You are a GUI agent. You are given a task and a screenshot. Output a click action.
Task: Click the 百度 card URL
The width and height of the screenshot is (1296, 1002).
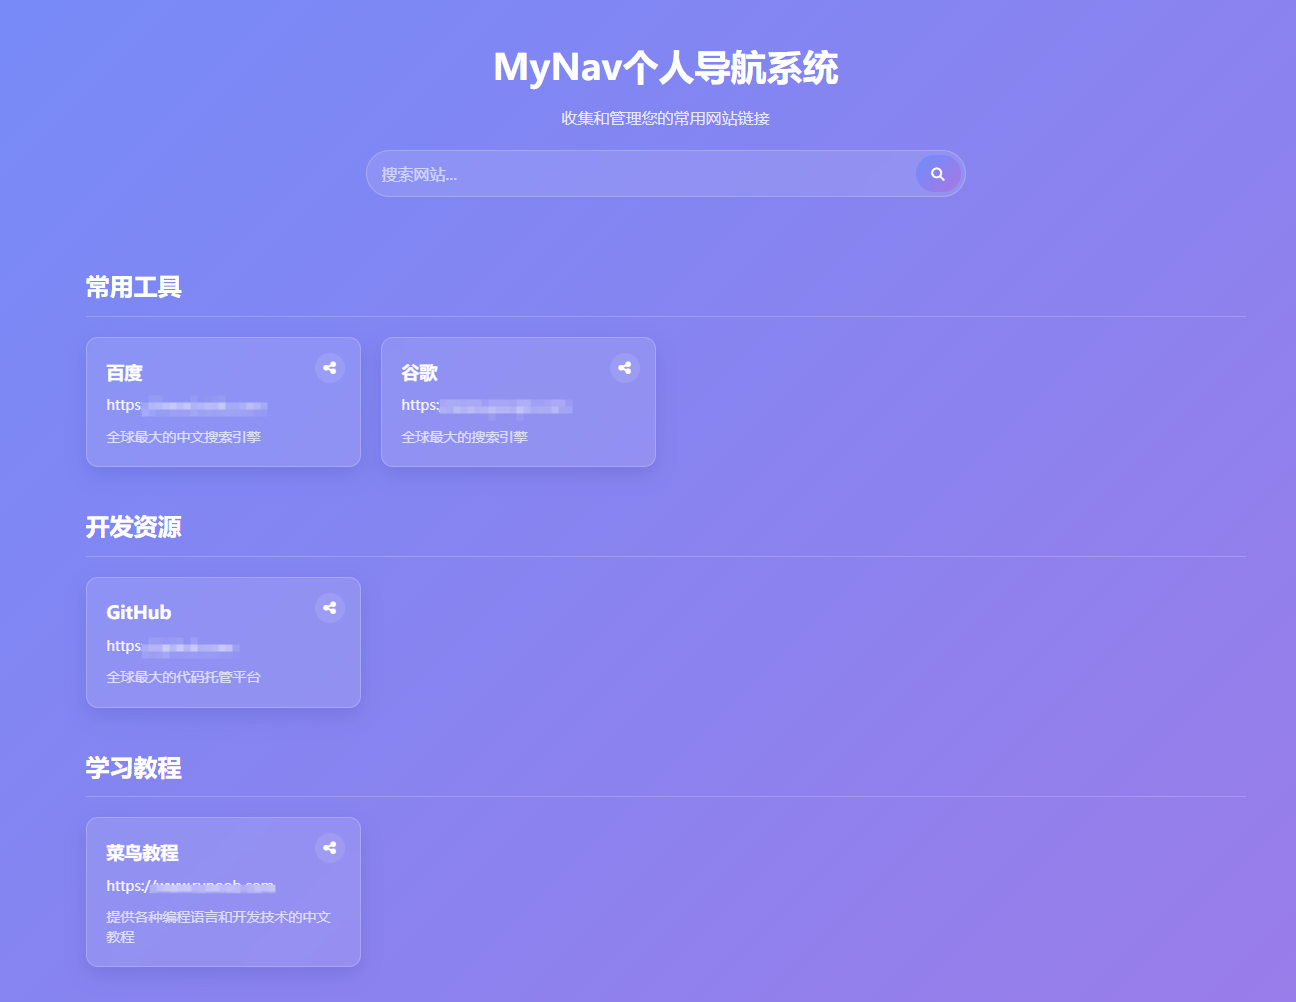pyautogui.click(x=187, y=406)
